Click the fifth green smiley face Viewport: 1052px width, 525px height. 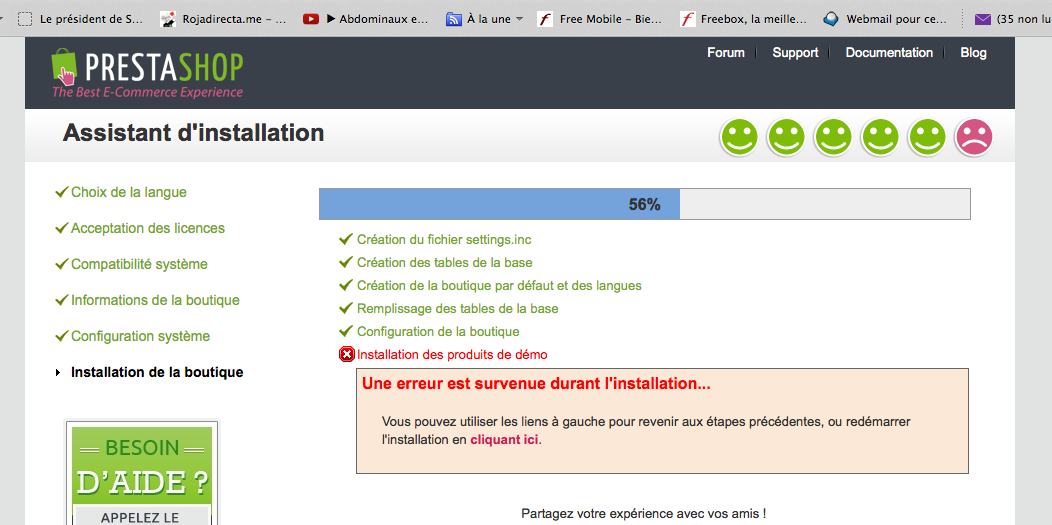(927, 137)
